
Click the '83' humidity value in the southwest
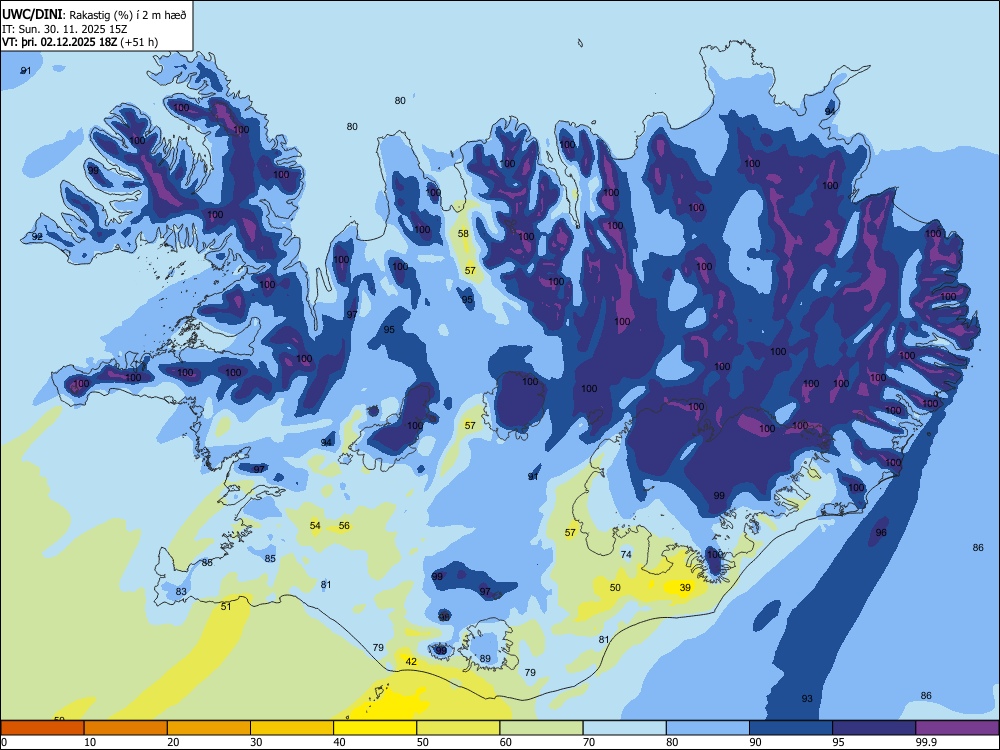pyautogui.click(x=181, y=591)
